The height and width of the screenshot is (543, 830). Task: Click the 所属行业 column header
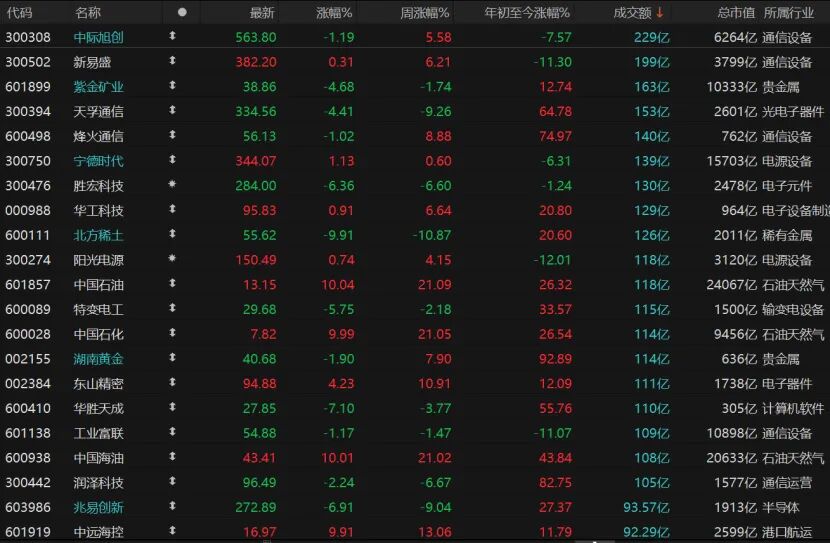(x=789, y=13)
